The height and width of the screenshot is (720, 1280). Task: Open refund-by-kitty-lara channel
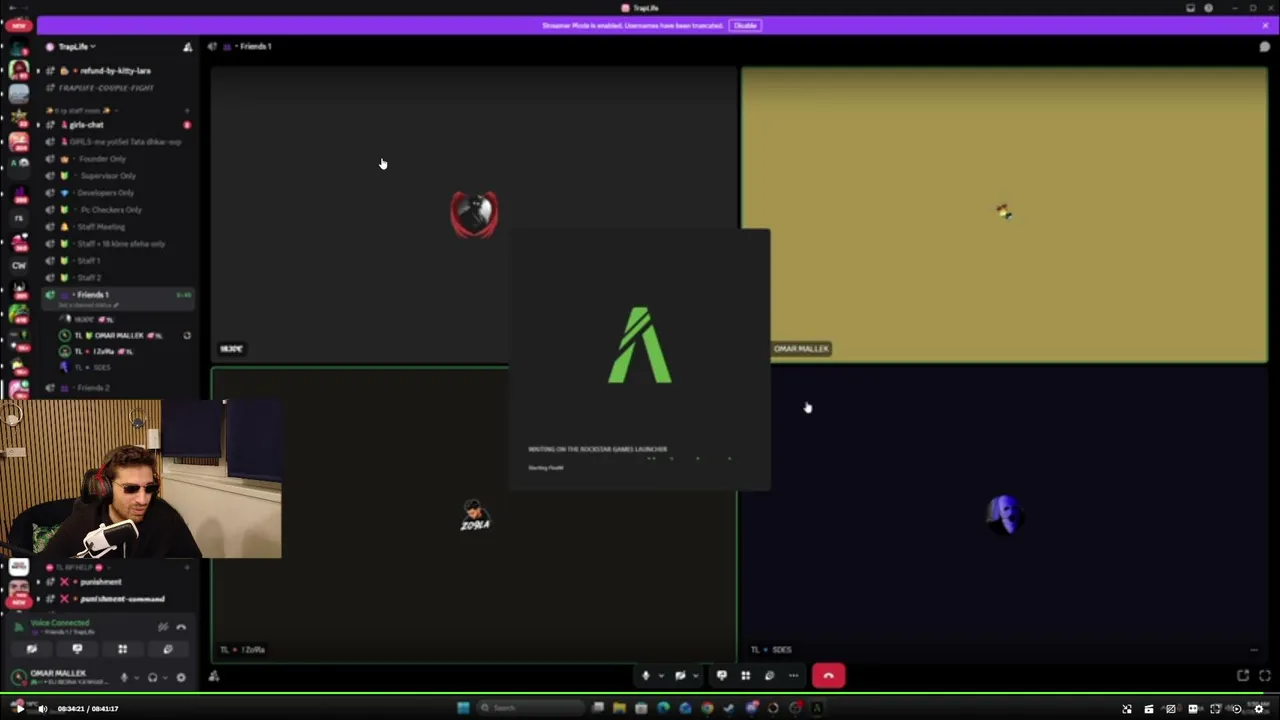(115, 71)
